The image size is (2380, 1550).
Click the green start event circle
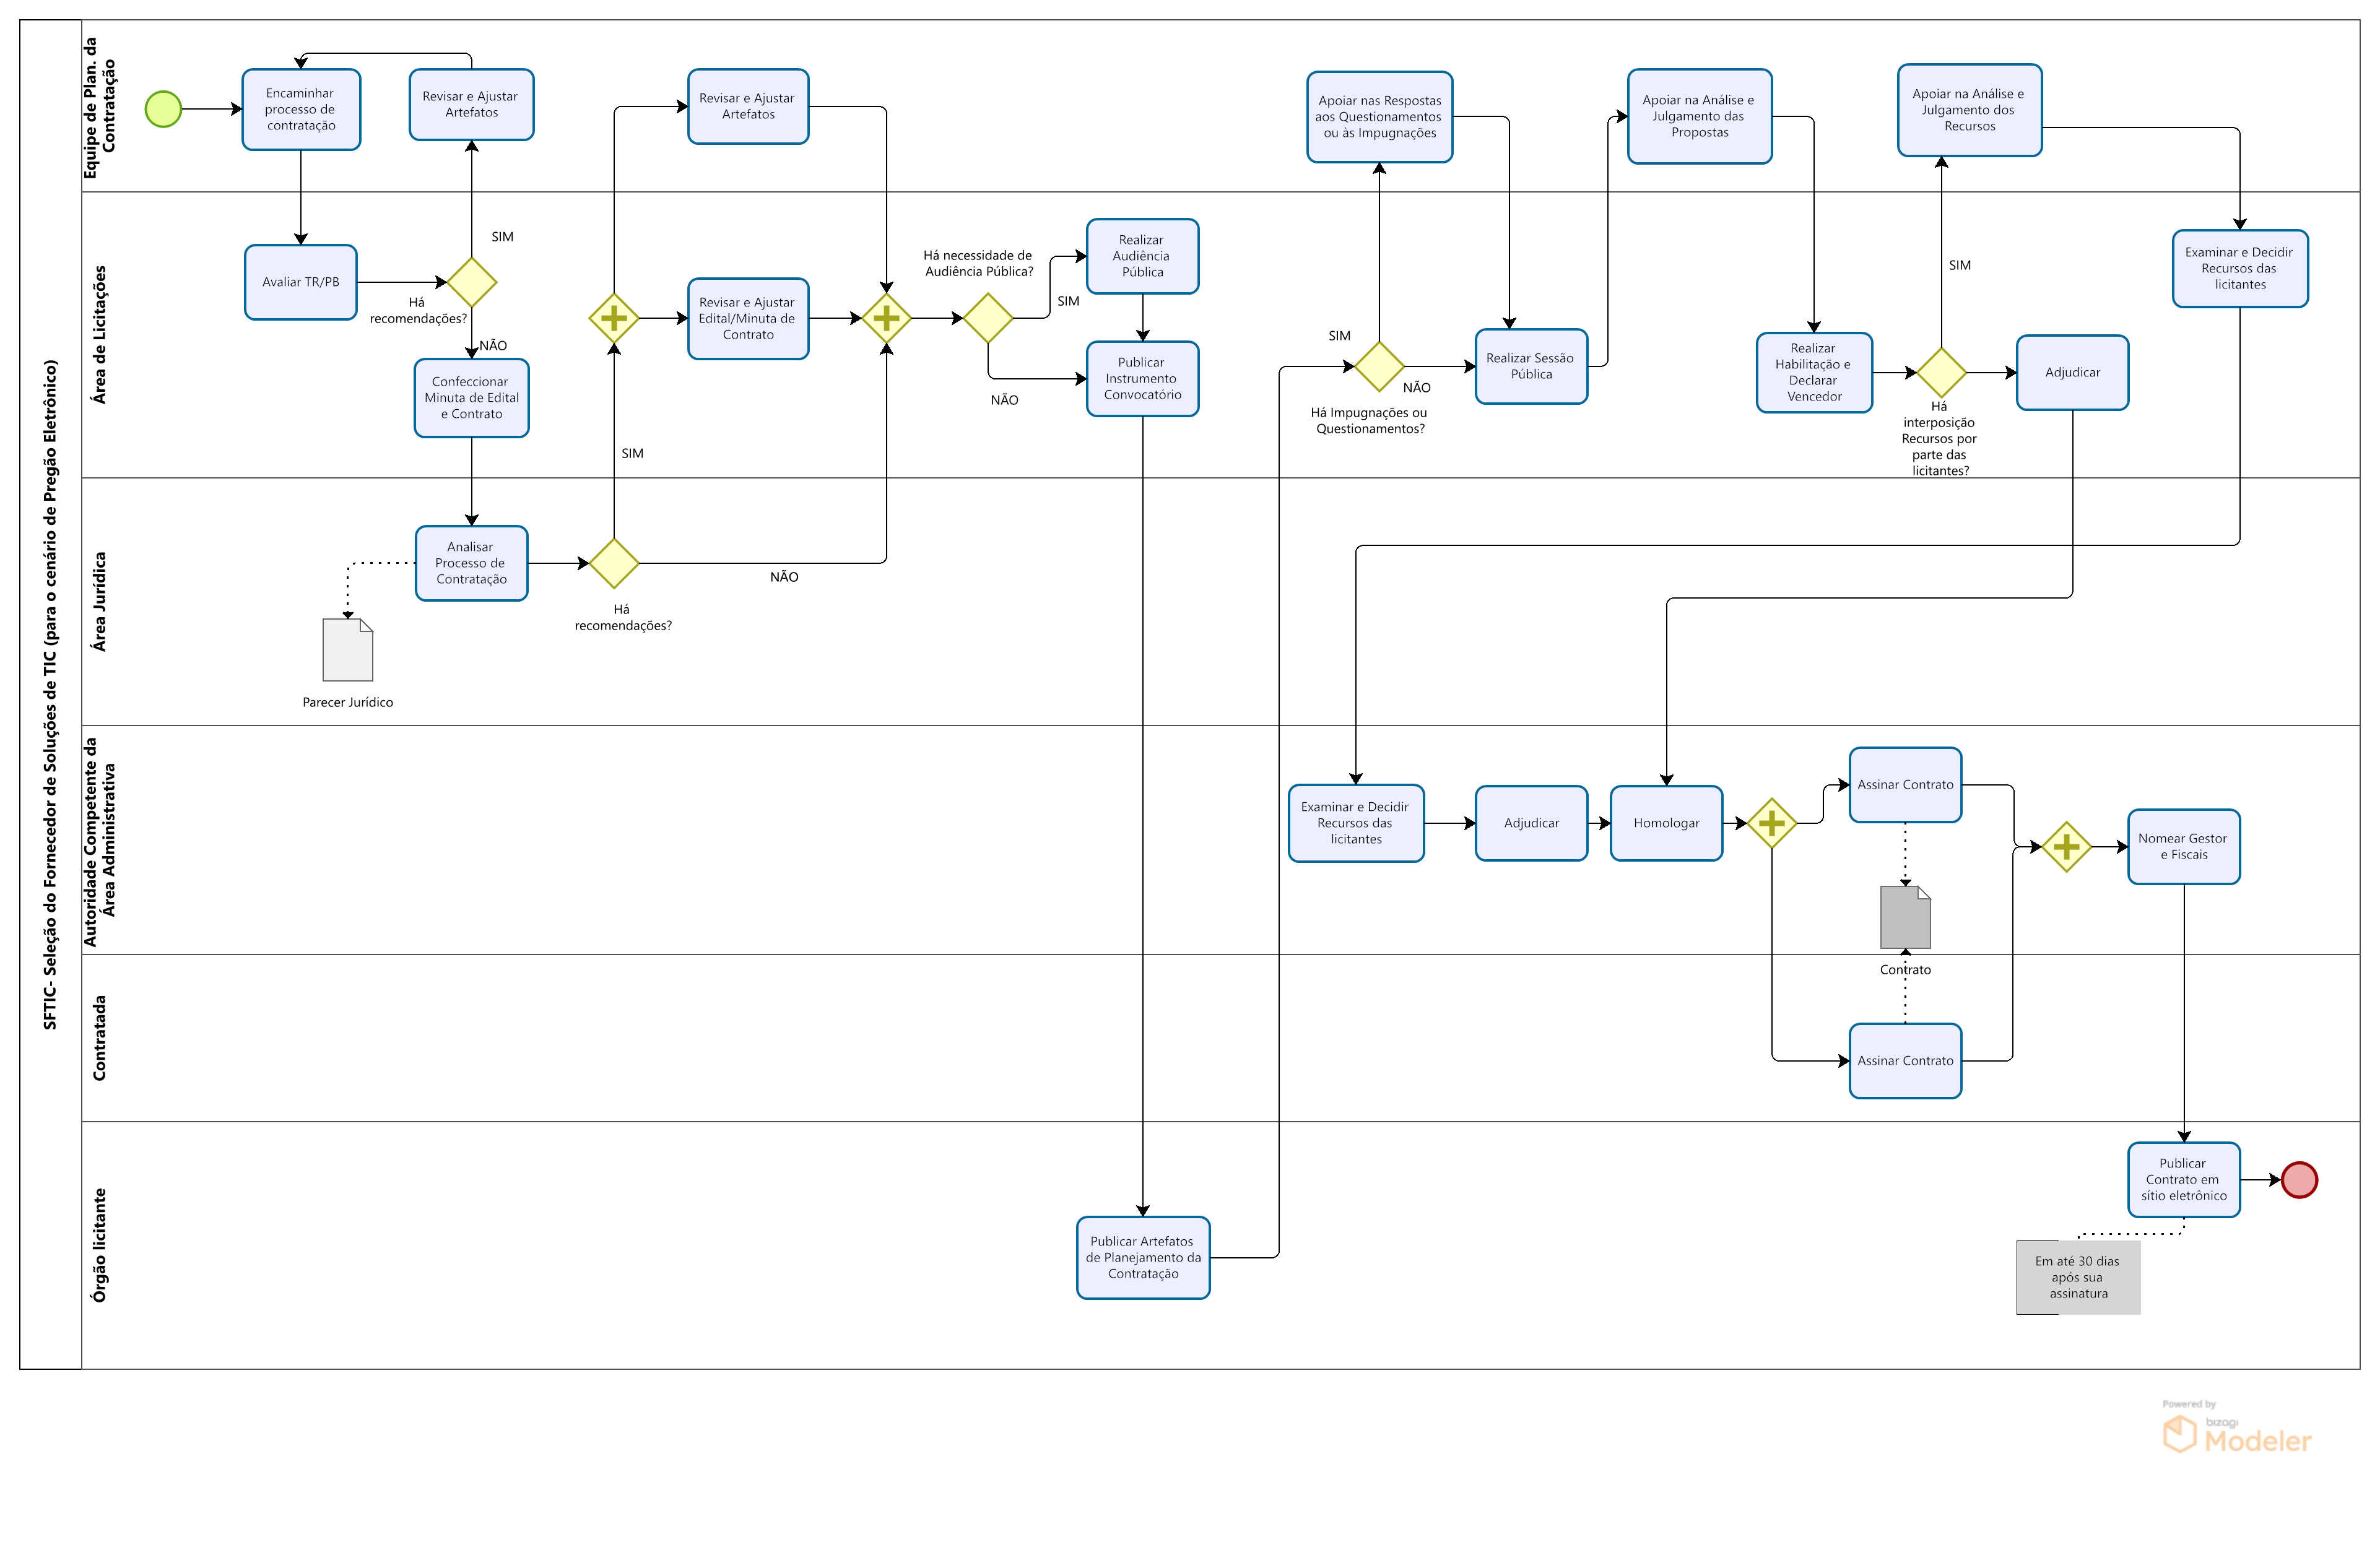[x=163, y=109]
